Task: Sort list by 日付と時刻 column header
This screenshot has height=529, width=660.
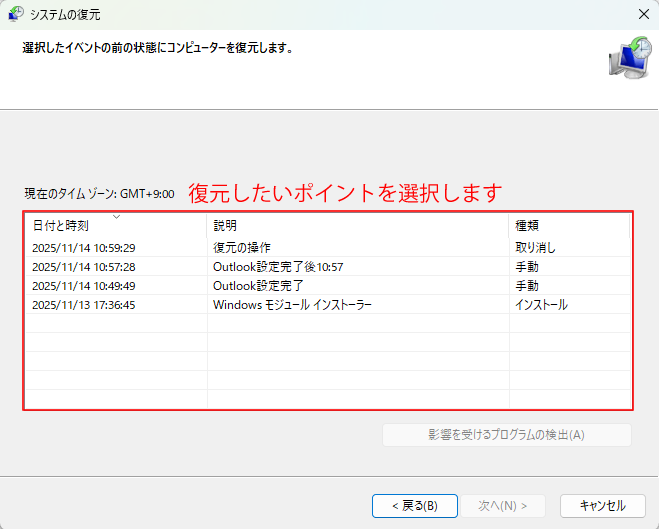Action: pyautogui.click(x=60, y=226)
